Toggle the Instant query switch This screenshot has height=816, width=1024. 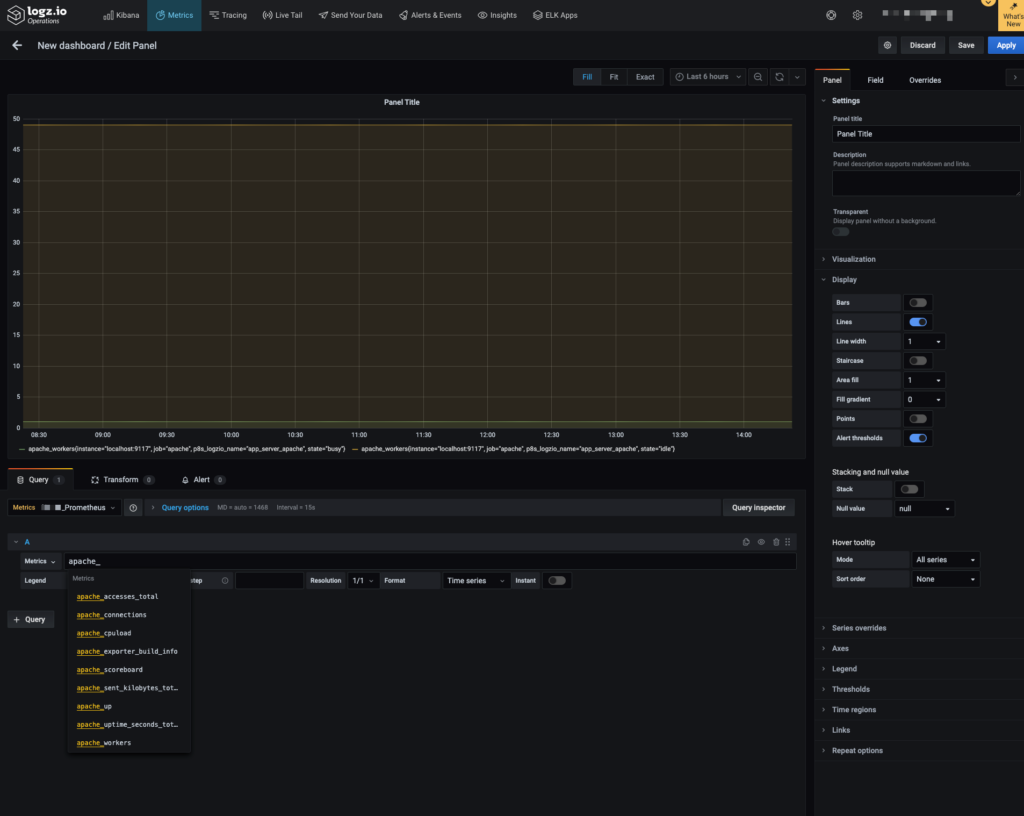(557, 580)
